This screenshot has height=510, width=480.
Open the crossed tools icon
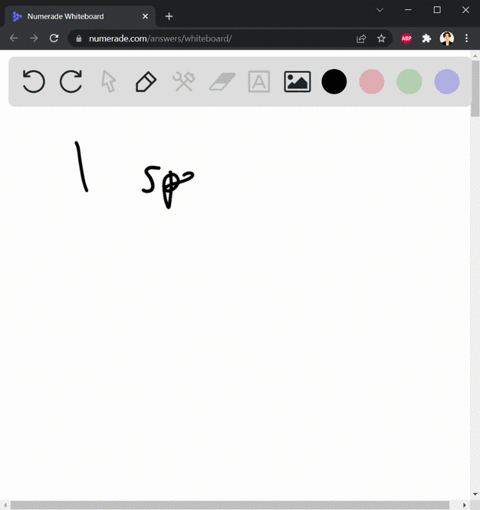pyautogui.click(x=184, y=81)
